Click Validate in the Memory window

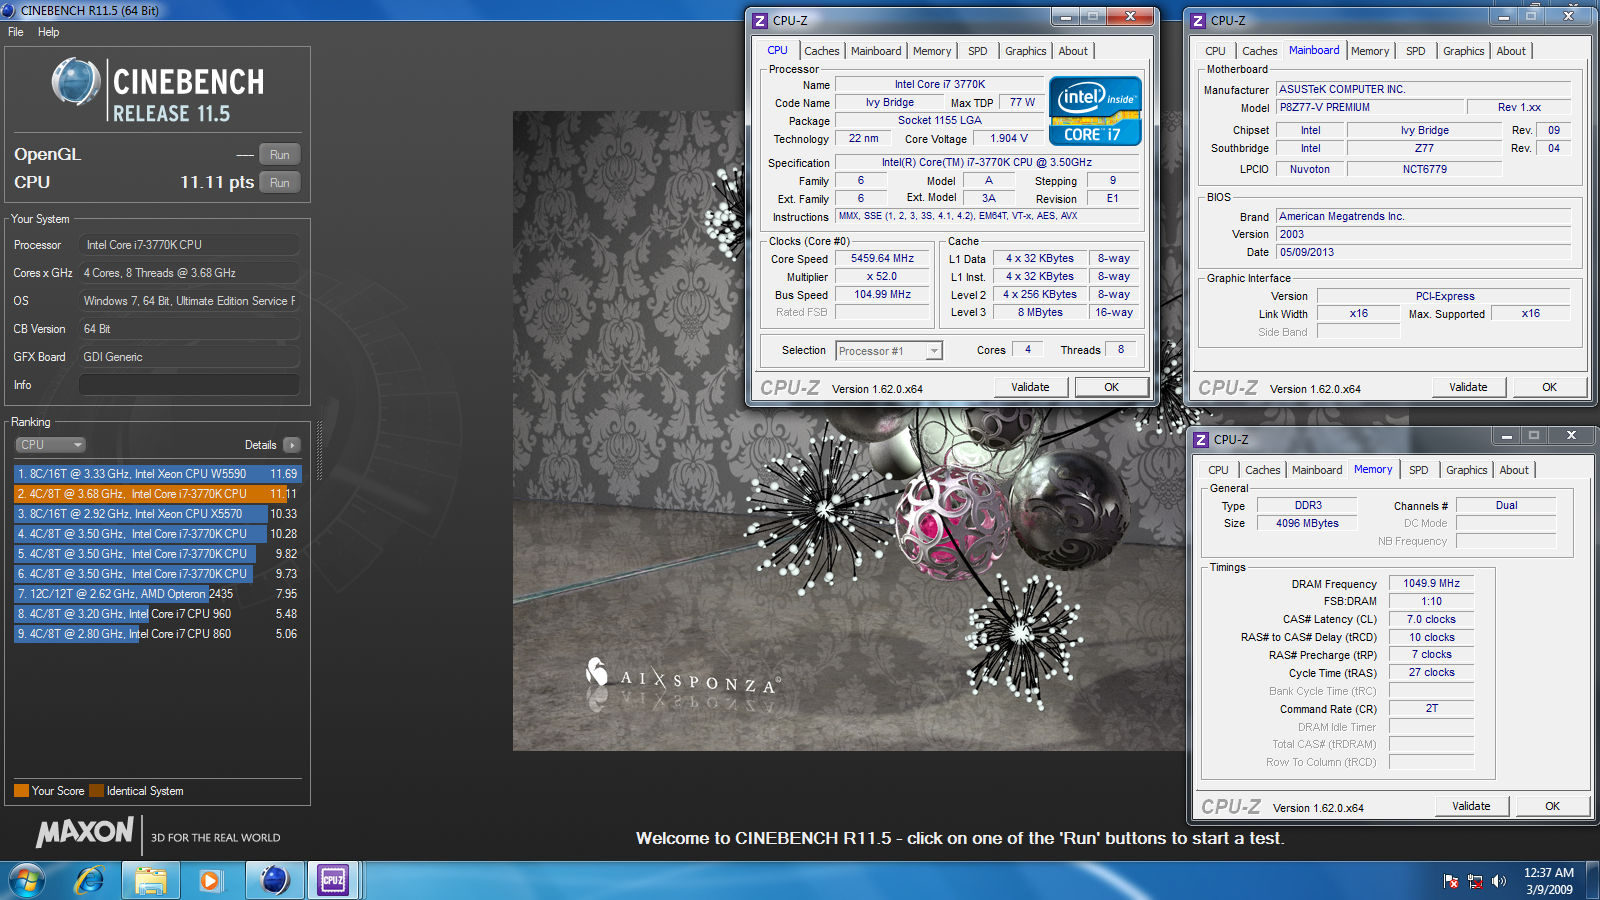coord(1472,806)
